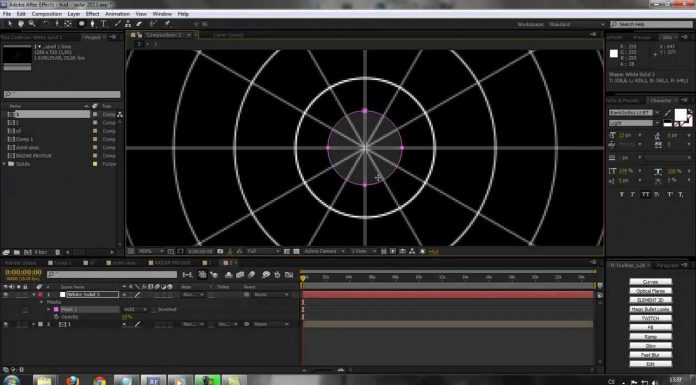Click the Curves button in toolbar panel

(x=650, y=282)
